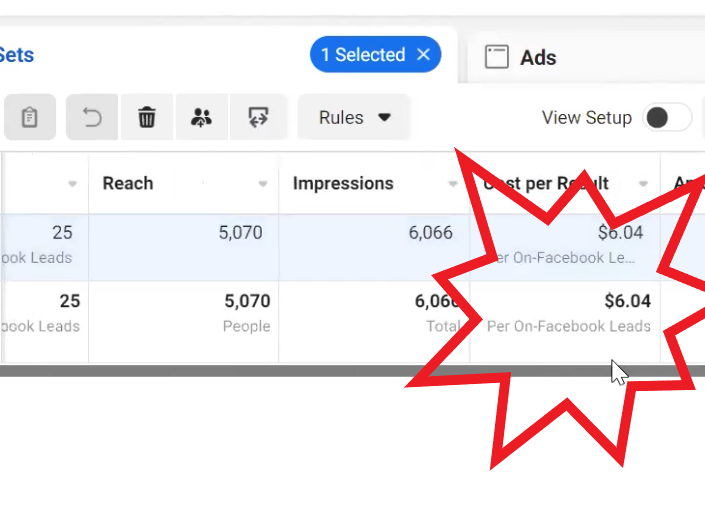705x529 pixels.
Task: Click the clipboard paste icon
Action: (x=30, y=117)
